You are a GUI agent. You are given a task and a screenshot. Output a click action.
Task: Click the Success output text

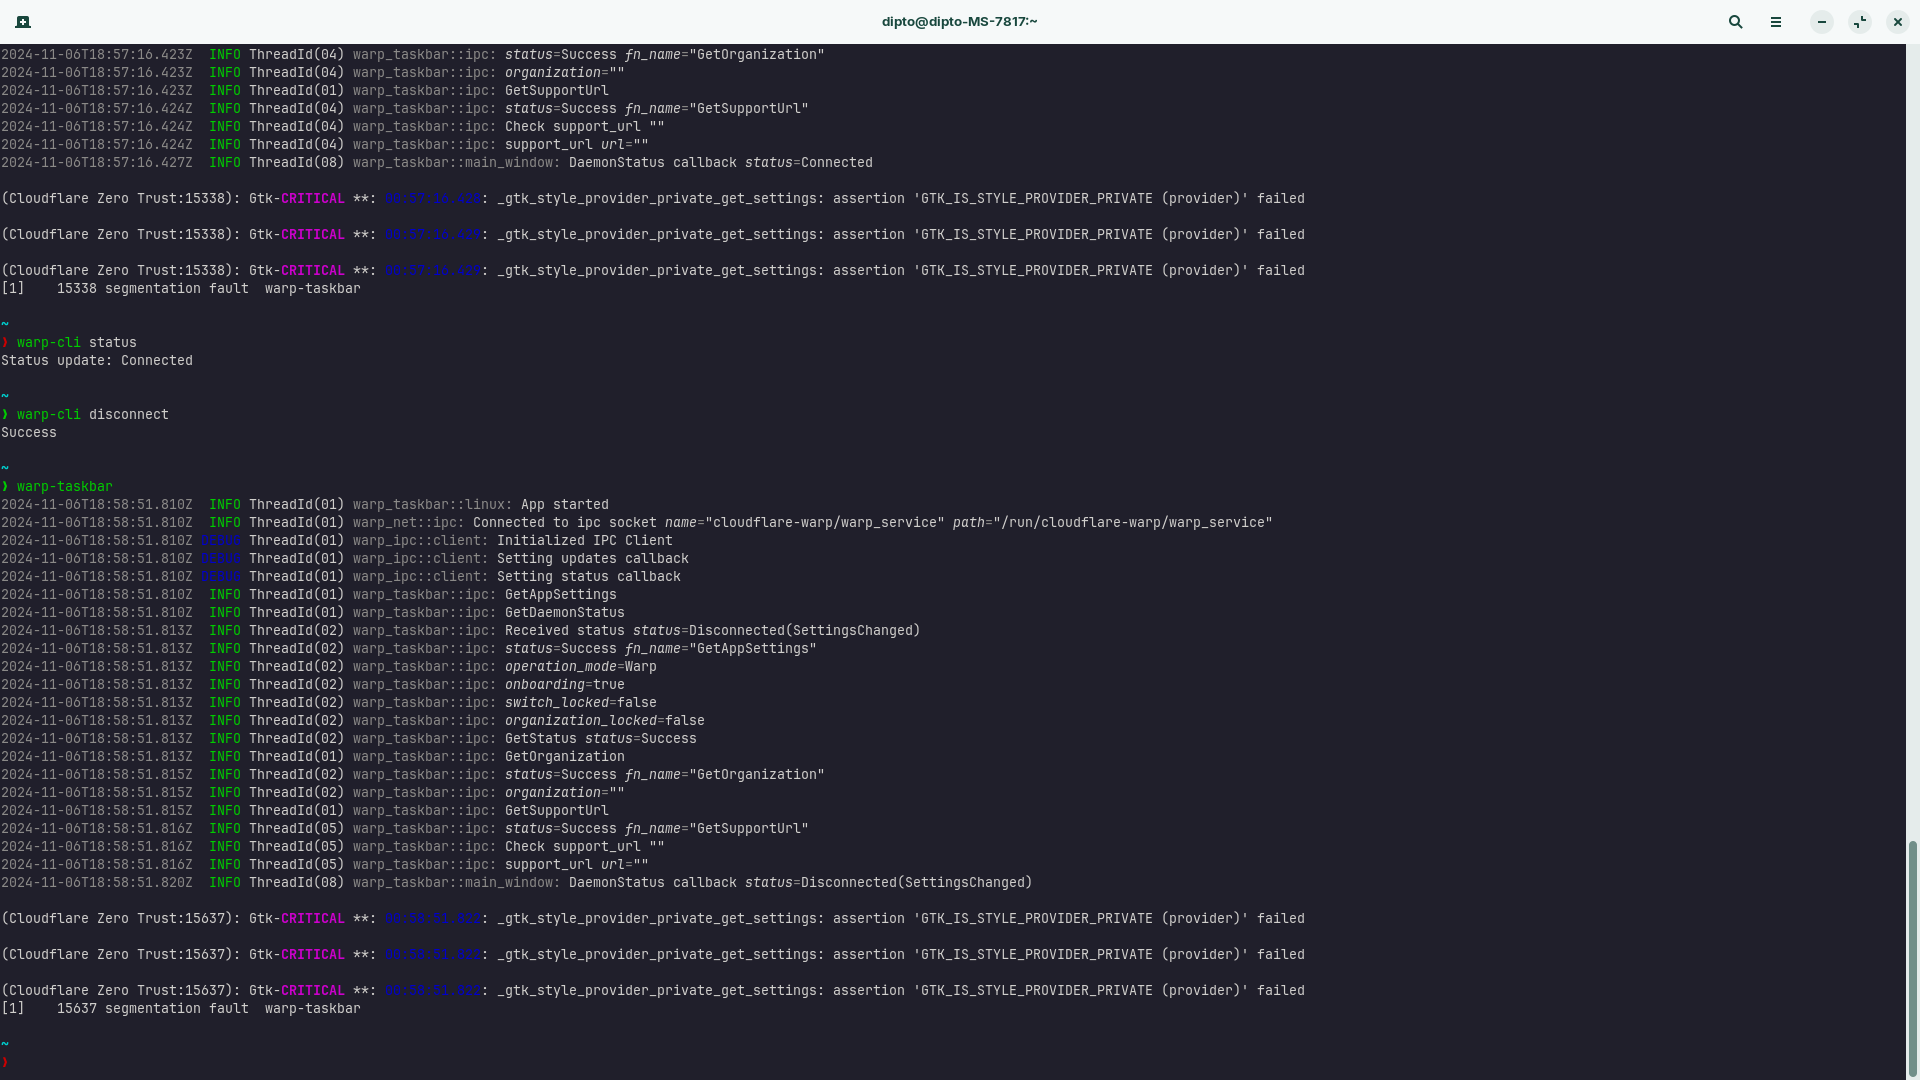point(28,432)
